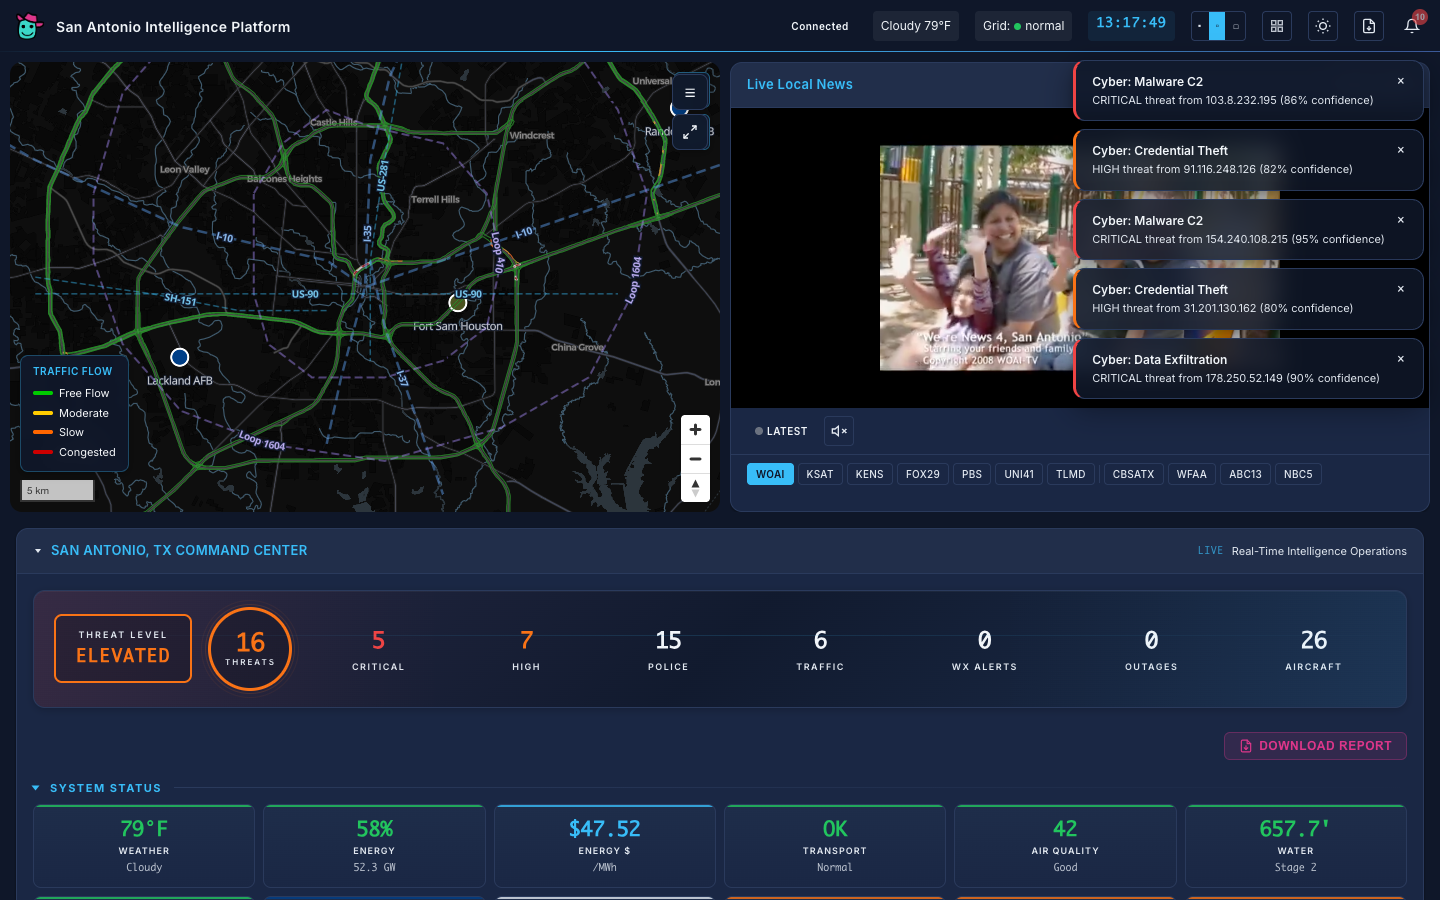Image resolution: width=1440 pixels, height=900 pixels.
Task: Select the FOX29 channel tab
Action: pyautogui.click(x=922, y=473)
